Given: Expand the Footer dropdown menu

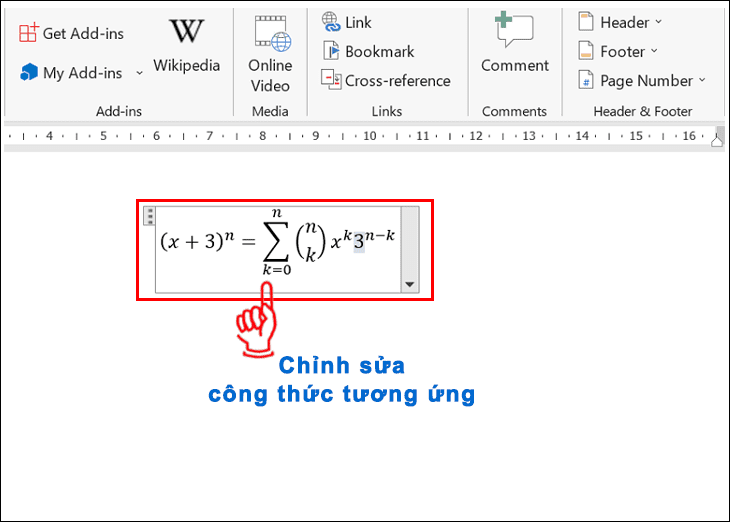Looking at the screenshot, I should 655,51.
